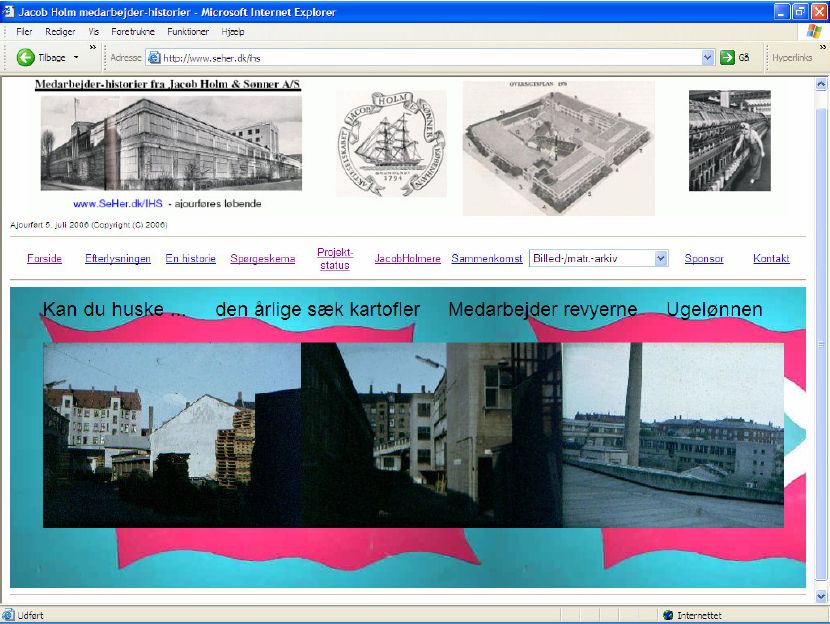Open the Efterlysningen link
Viewport: 830px width, 624px height.
click(118, 258)
